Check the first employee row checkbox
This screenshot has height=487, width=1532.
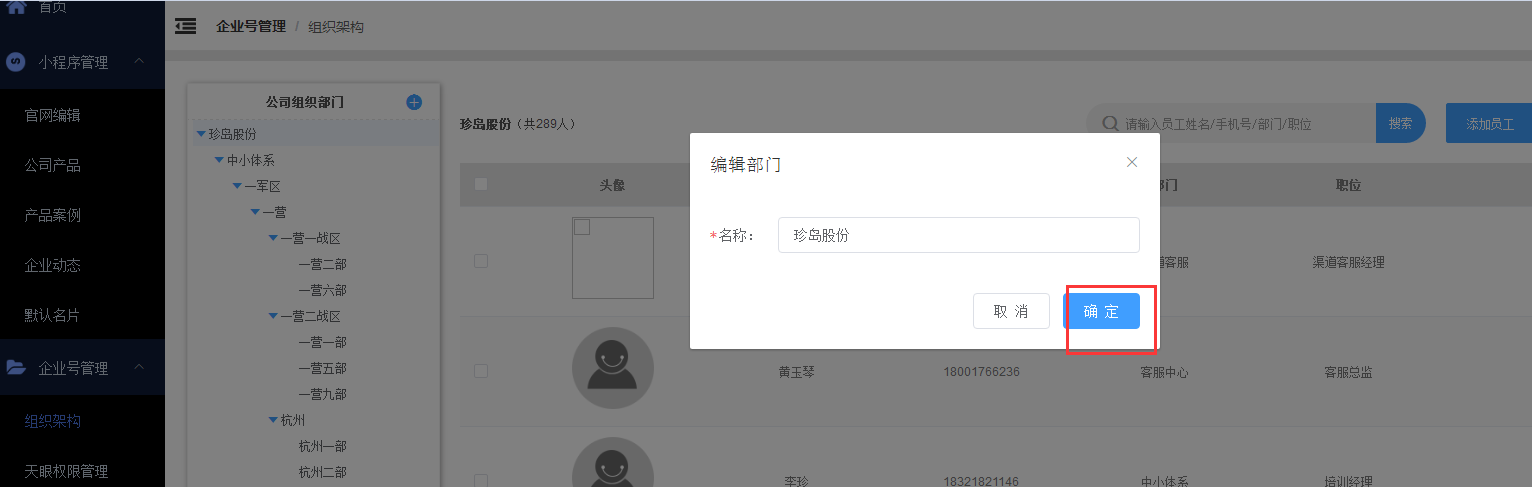(x=481, y=261)
